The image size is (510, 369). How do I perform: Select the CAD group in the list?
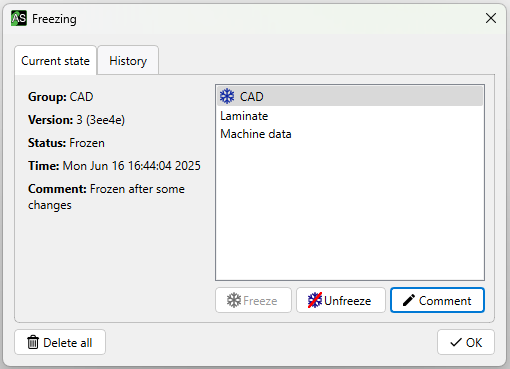click(x=350, y=96)
